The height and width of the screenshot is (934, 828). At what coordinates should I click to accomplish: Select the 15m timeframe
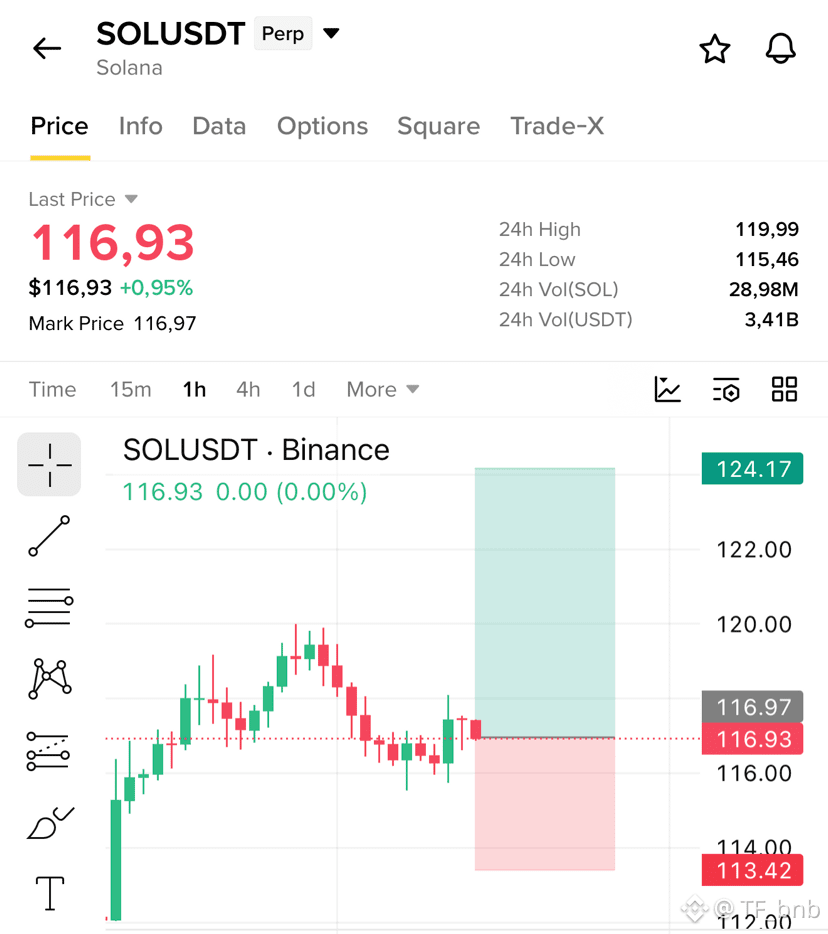(x=130, y=390)
